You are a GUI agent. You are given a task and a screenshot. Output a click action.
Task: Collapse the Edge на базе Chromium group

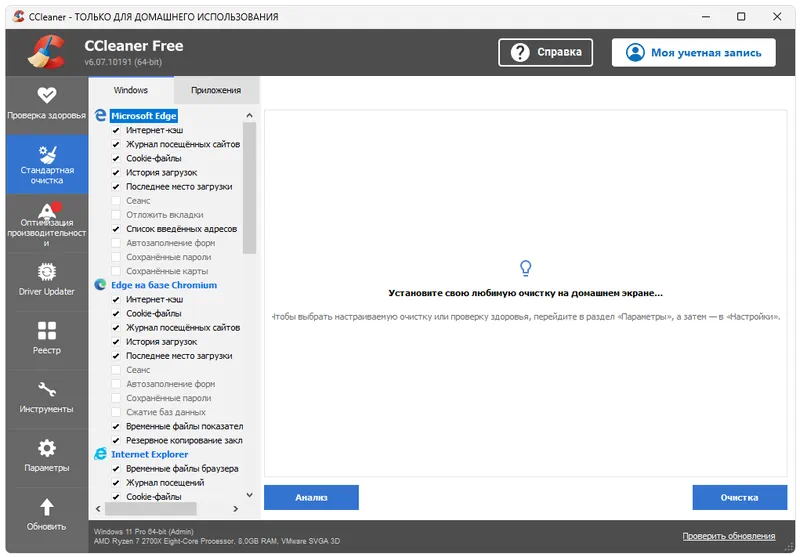pos(163,285)
